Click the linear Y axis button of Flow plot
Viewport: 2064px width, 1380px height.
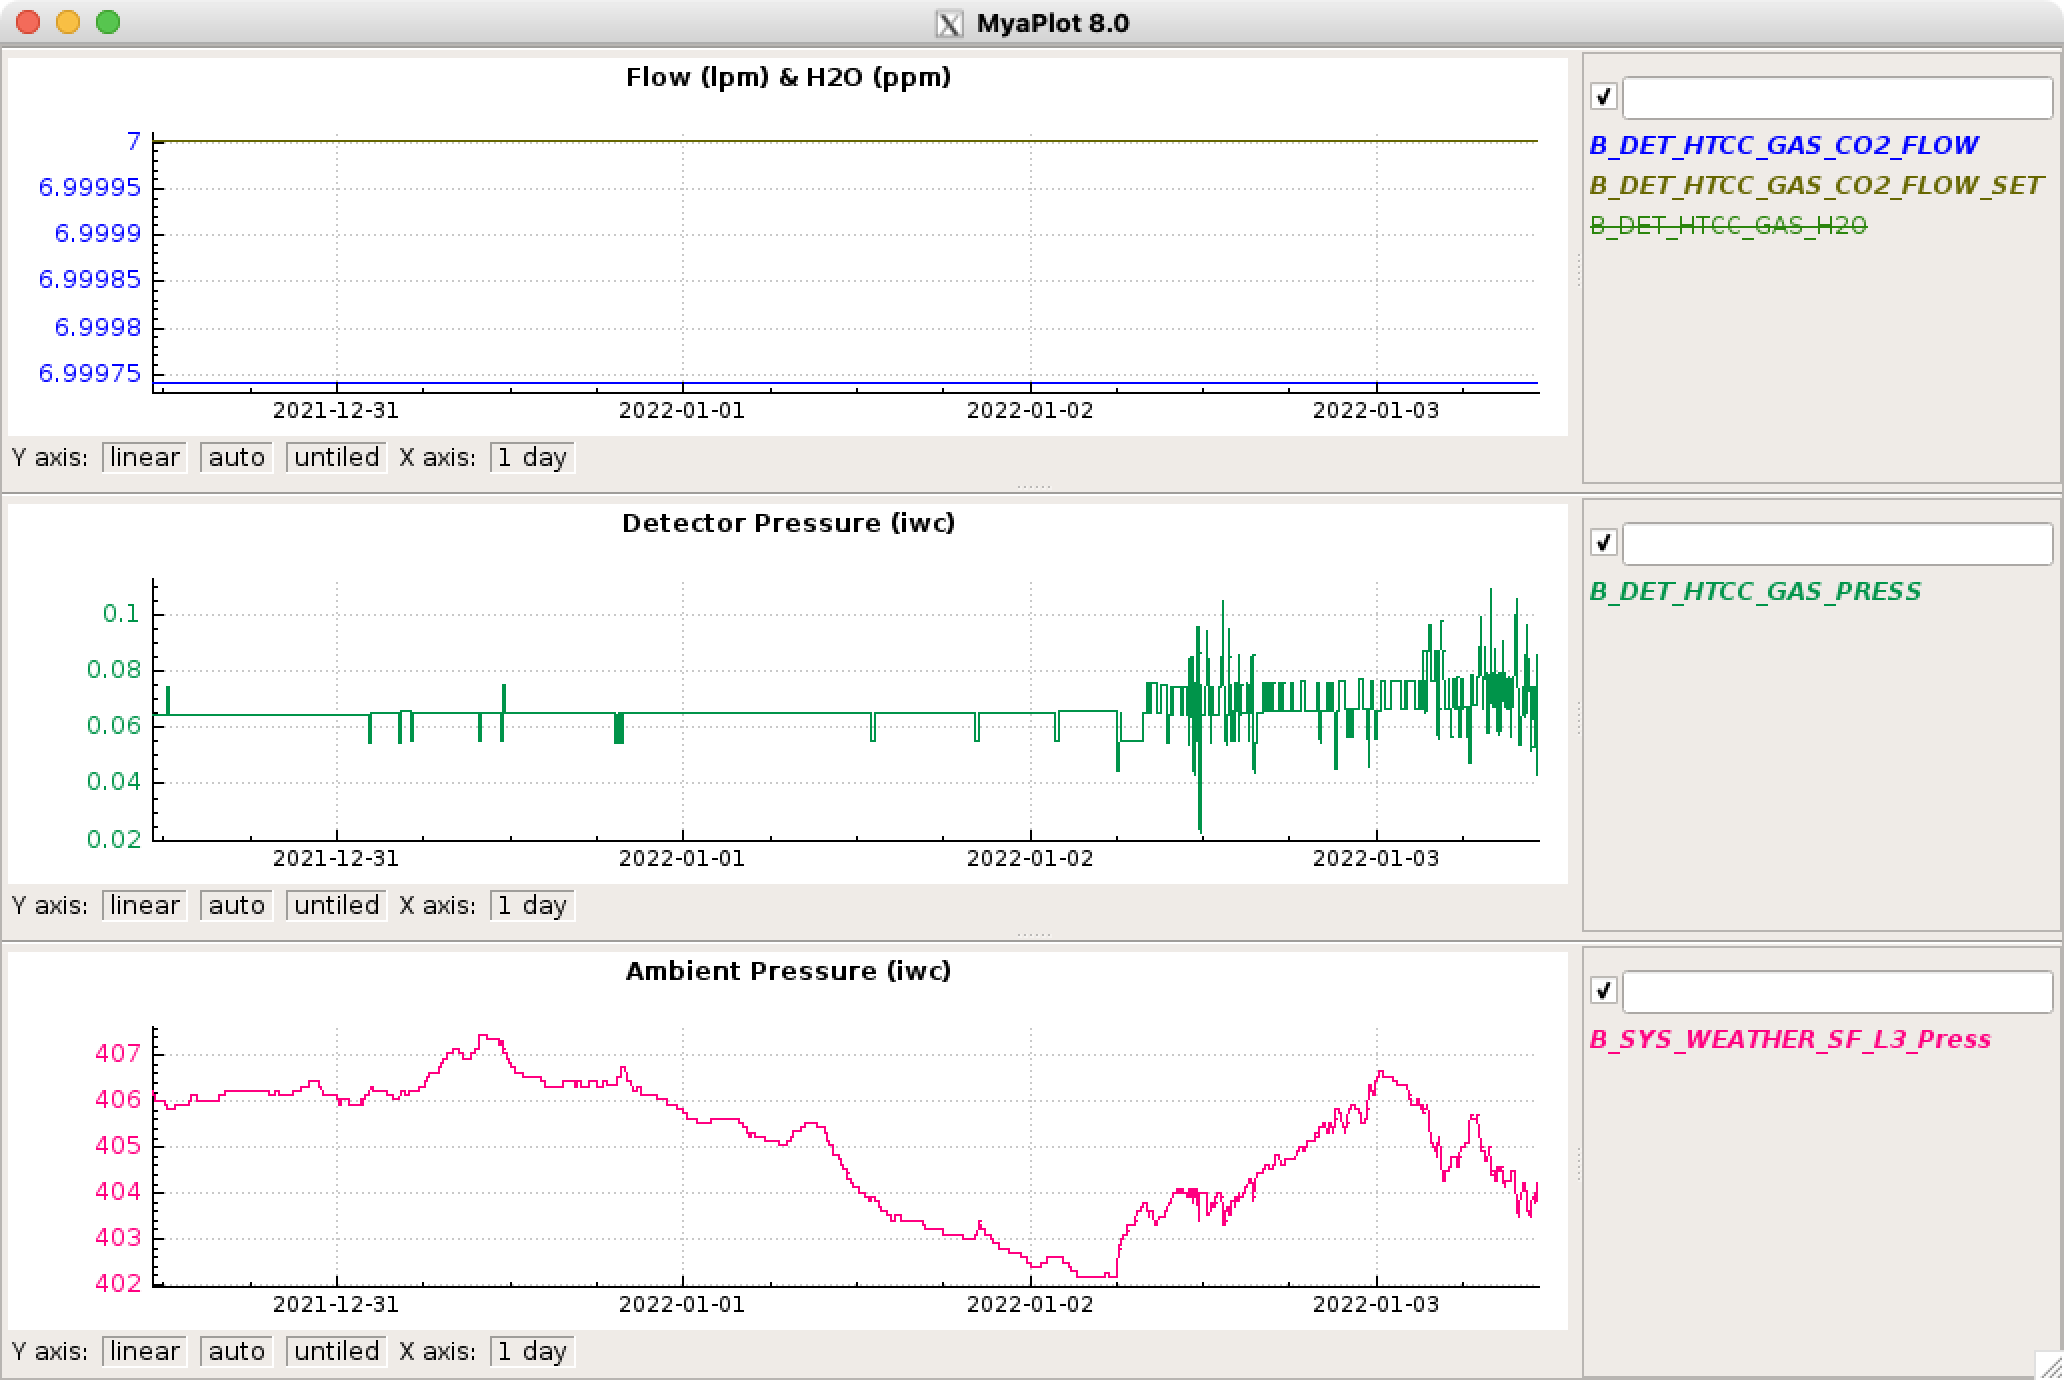click(x=145, y=458)
